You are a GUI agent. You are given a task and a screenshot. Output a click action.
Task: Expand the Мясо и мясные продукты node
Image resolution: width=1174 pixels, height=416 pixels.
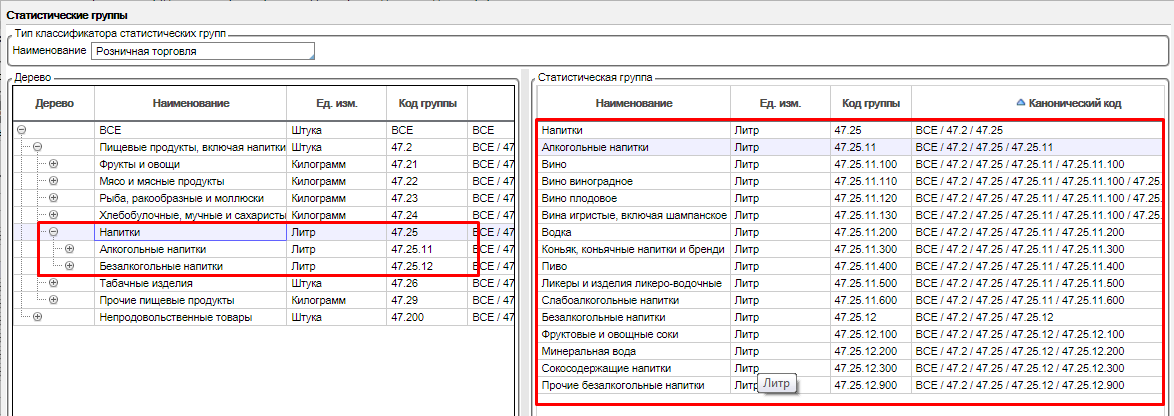[54, 181]
